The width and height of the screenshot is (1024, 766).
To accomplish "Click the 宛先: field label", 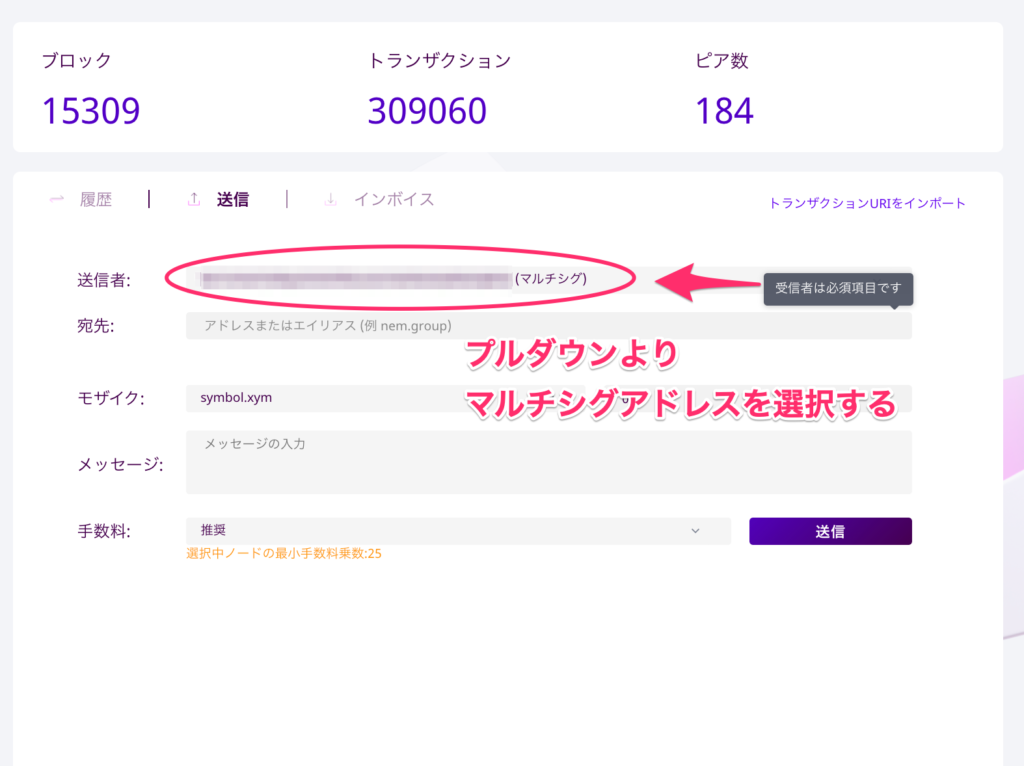I will point(95,326).
